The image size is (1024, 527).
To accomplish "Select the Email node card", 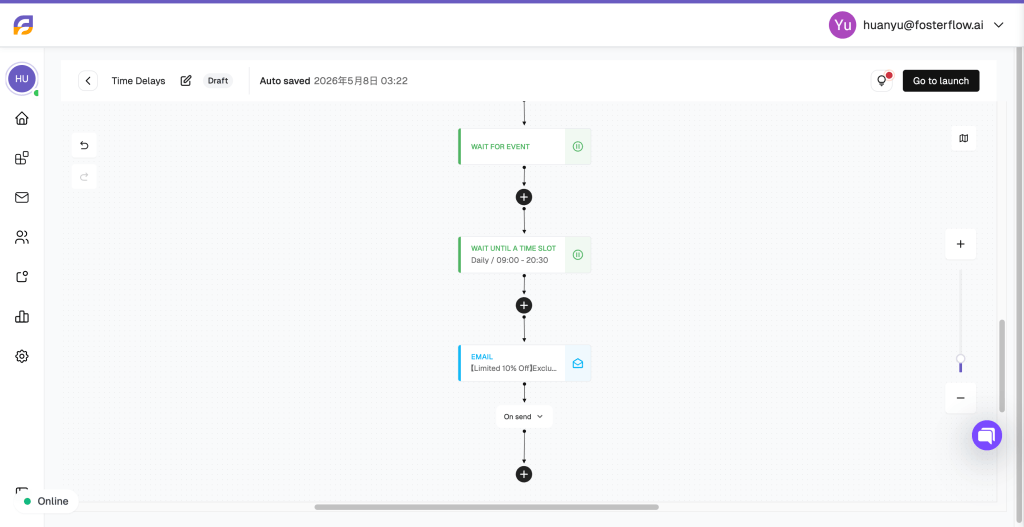I will coord(524,363).
